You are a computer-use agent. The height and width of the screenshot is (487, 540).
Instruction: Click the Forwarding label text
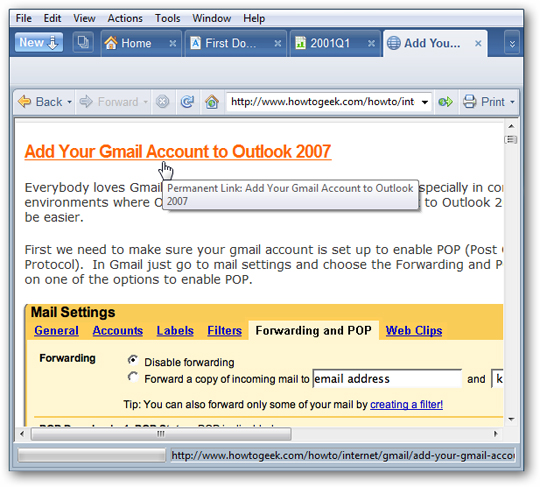[x=68, y=358]
